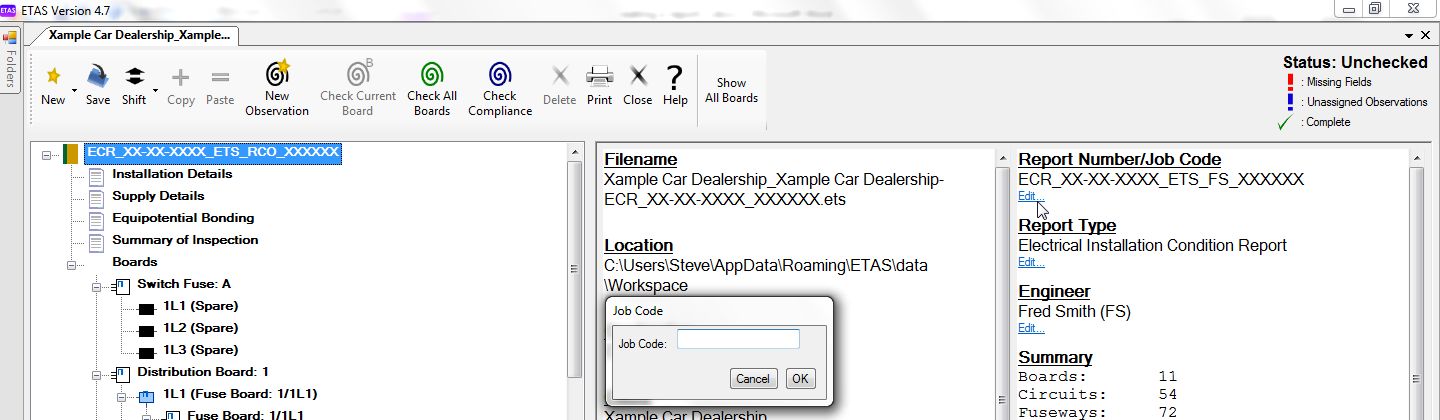Collapse the root report tree node
Viewport: 1440px width, 420px height.
point(46,154)
